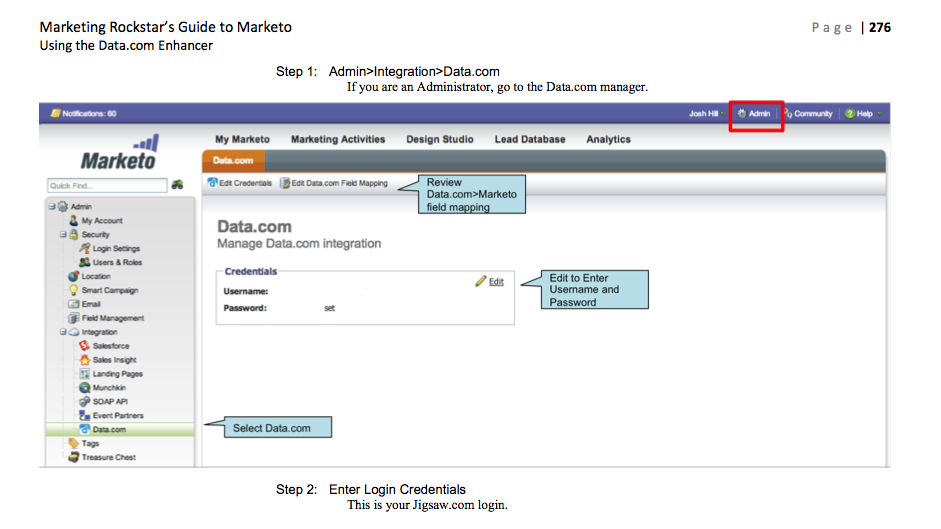Open the Admin menu in top bar
This screenshot has height=529, width=941.
tap(754, 113)
